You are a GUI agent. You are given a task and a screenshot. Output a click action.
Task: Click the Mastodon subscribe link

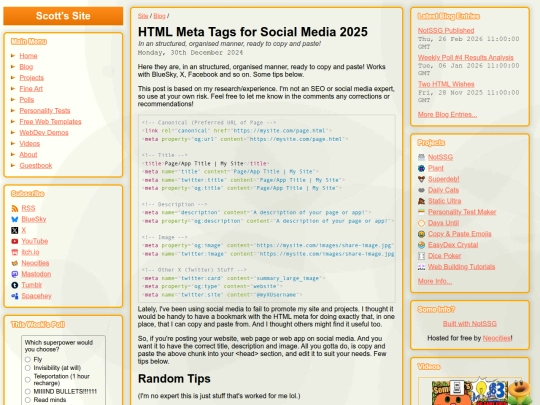(36, 274)
